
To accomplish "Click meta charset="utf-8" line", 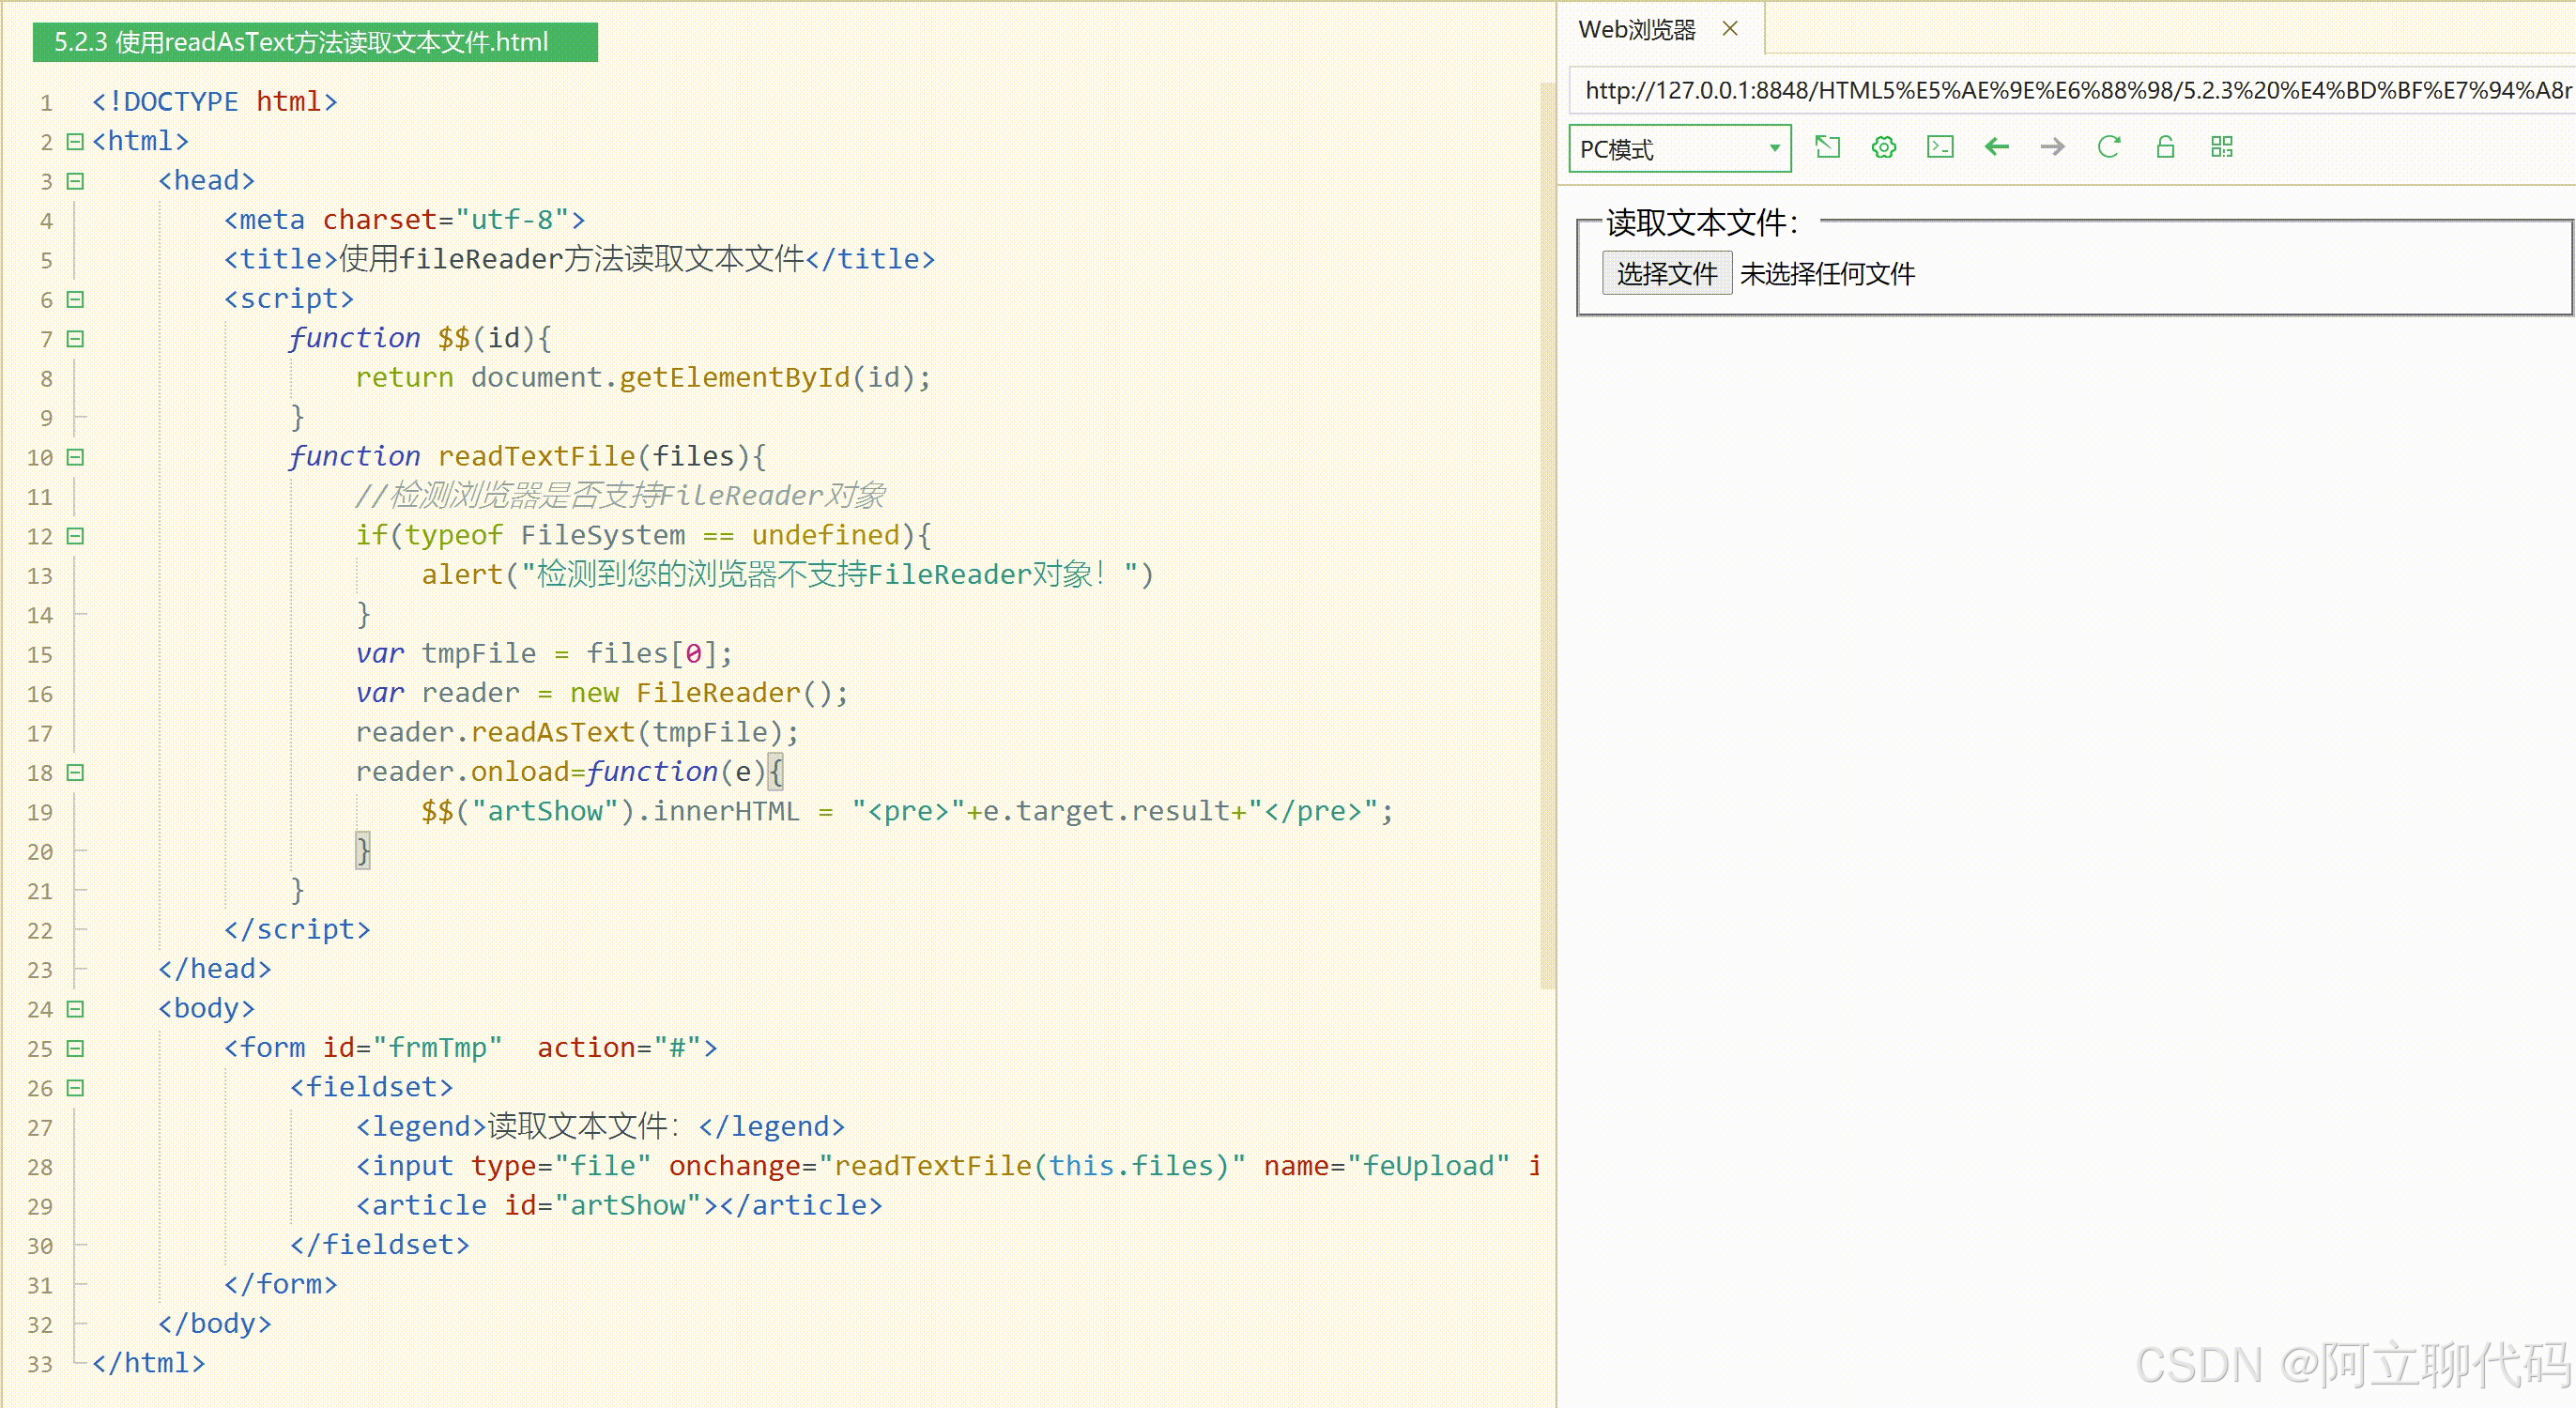I will pyautogui.click(x=405, y=220).
